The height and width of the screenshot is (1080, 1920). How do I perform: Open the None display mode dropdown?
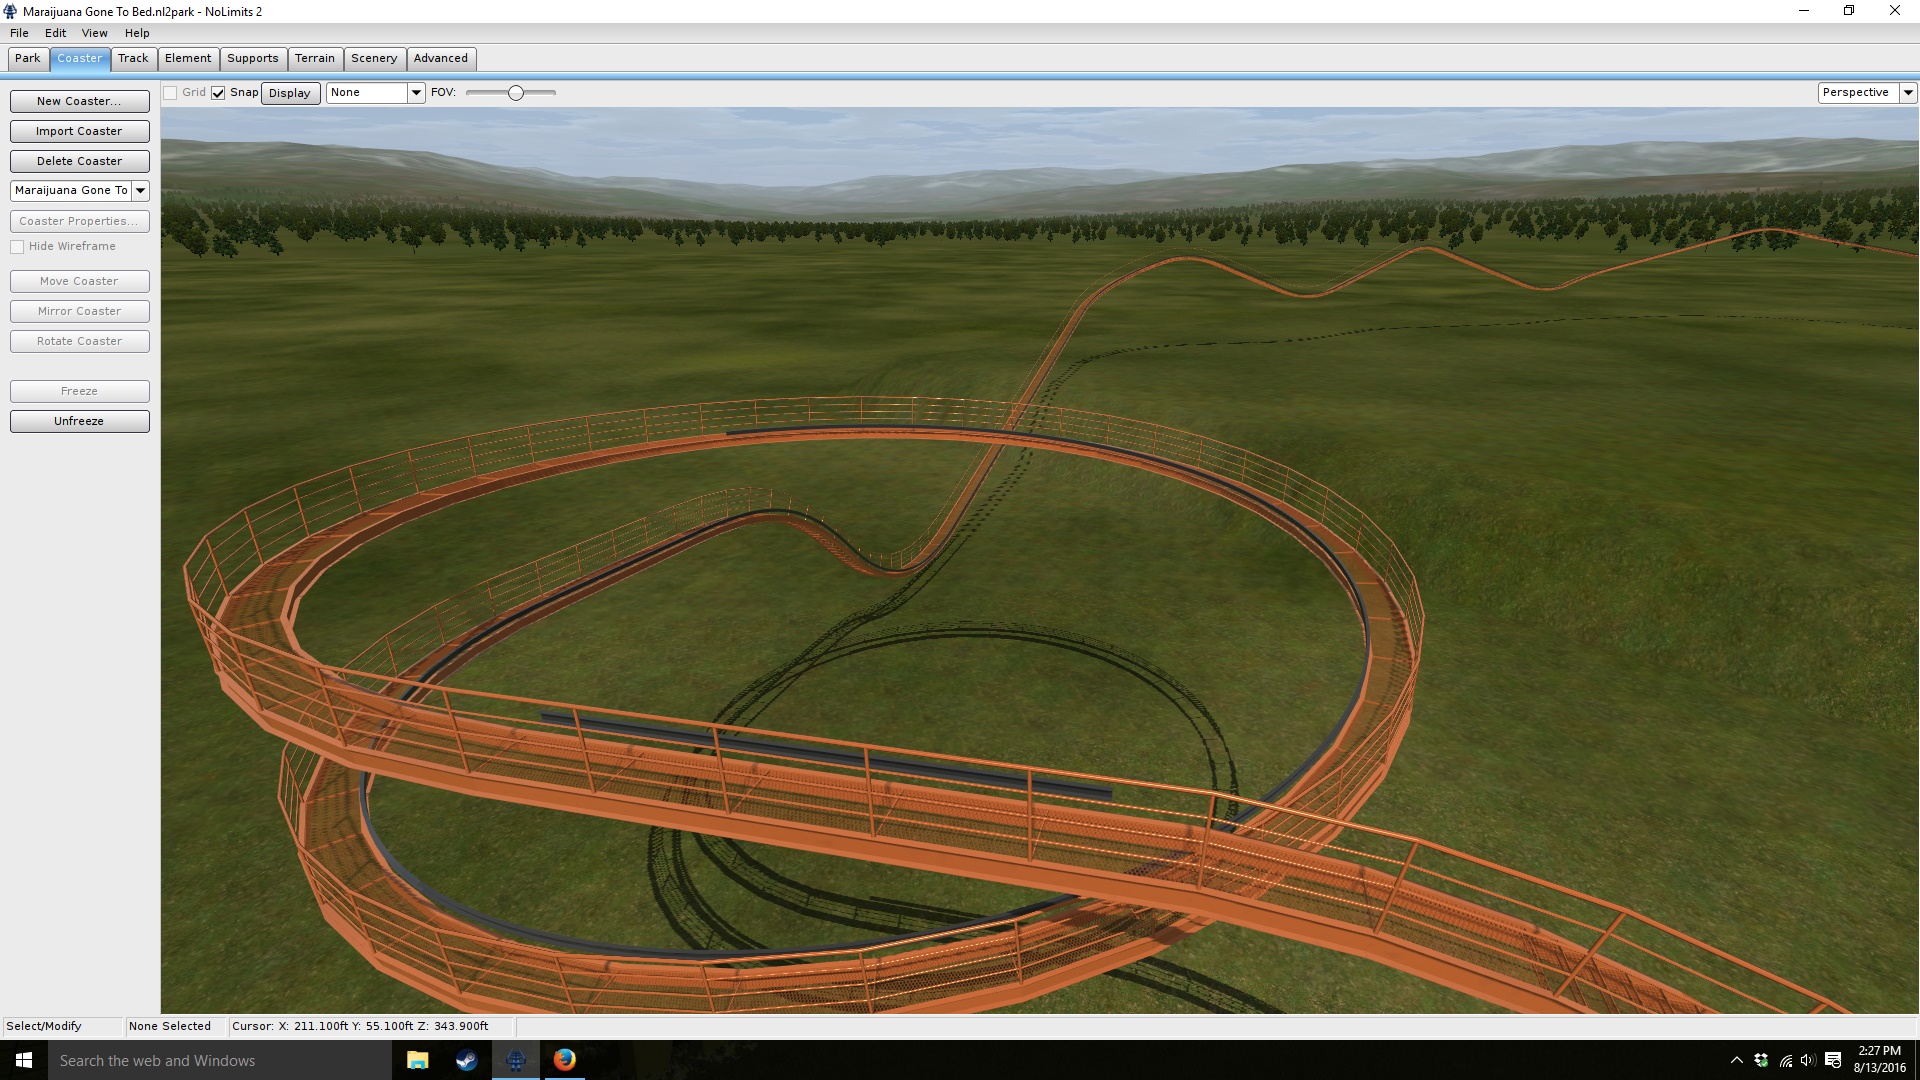pyautogui.click(x=416, y=92)
